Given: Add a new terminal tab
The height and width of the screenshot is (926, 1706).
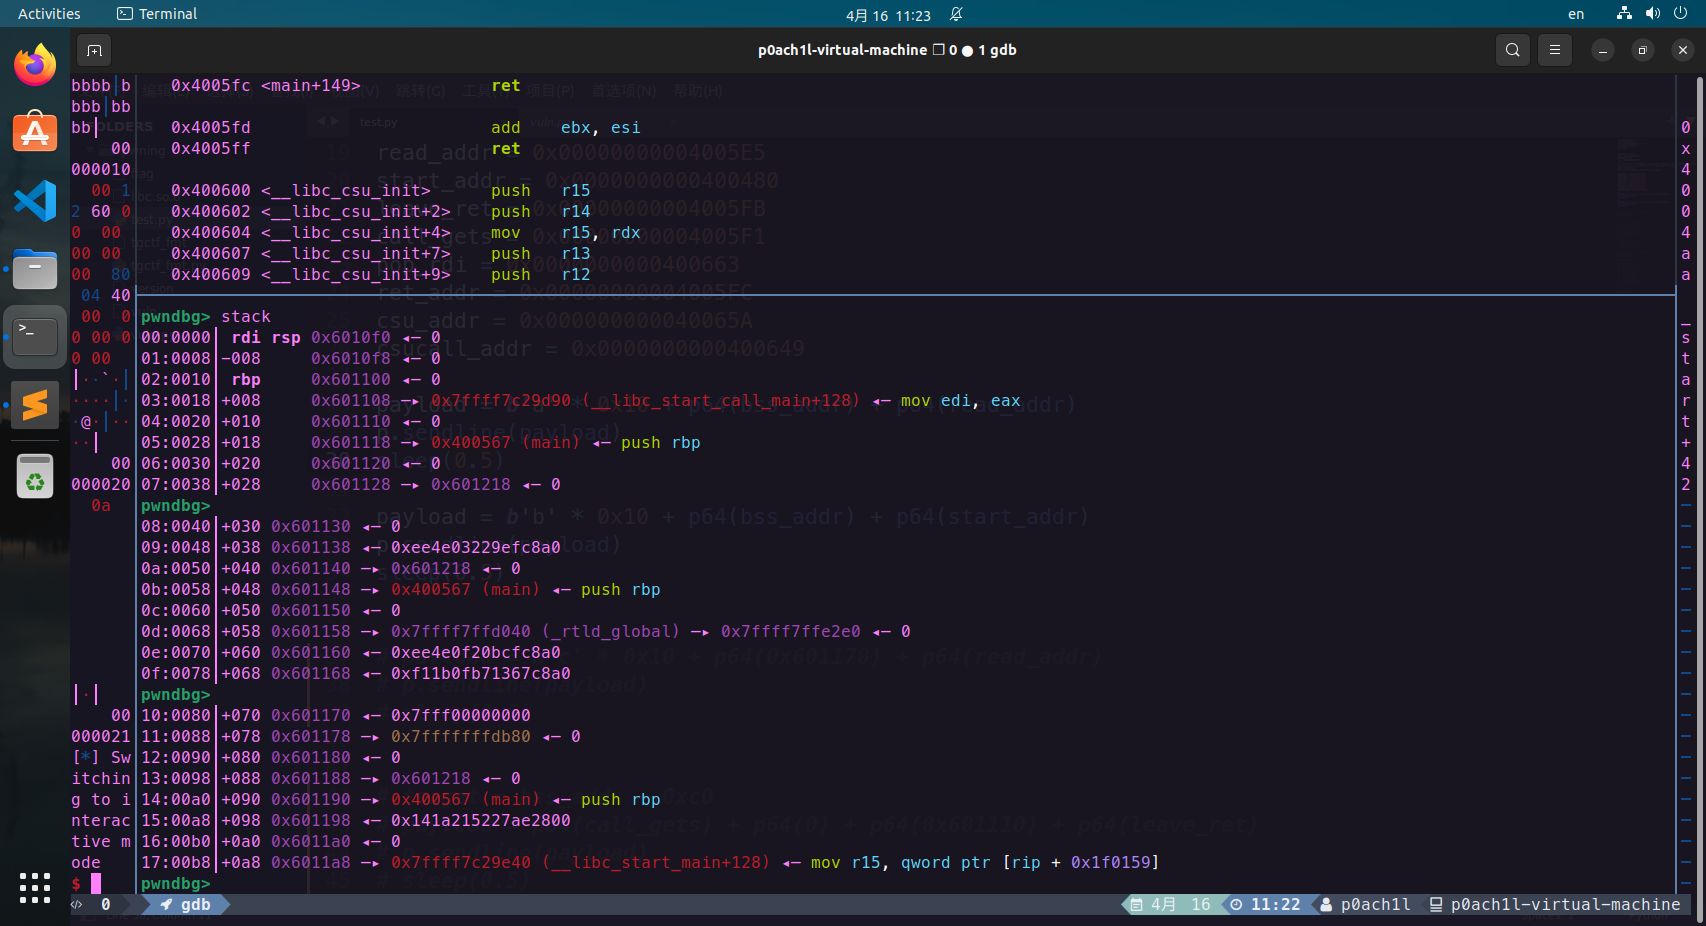Looking at the screenshot, I should coord(94,50).
